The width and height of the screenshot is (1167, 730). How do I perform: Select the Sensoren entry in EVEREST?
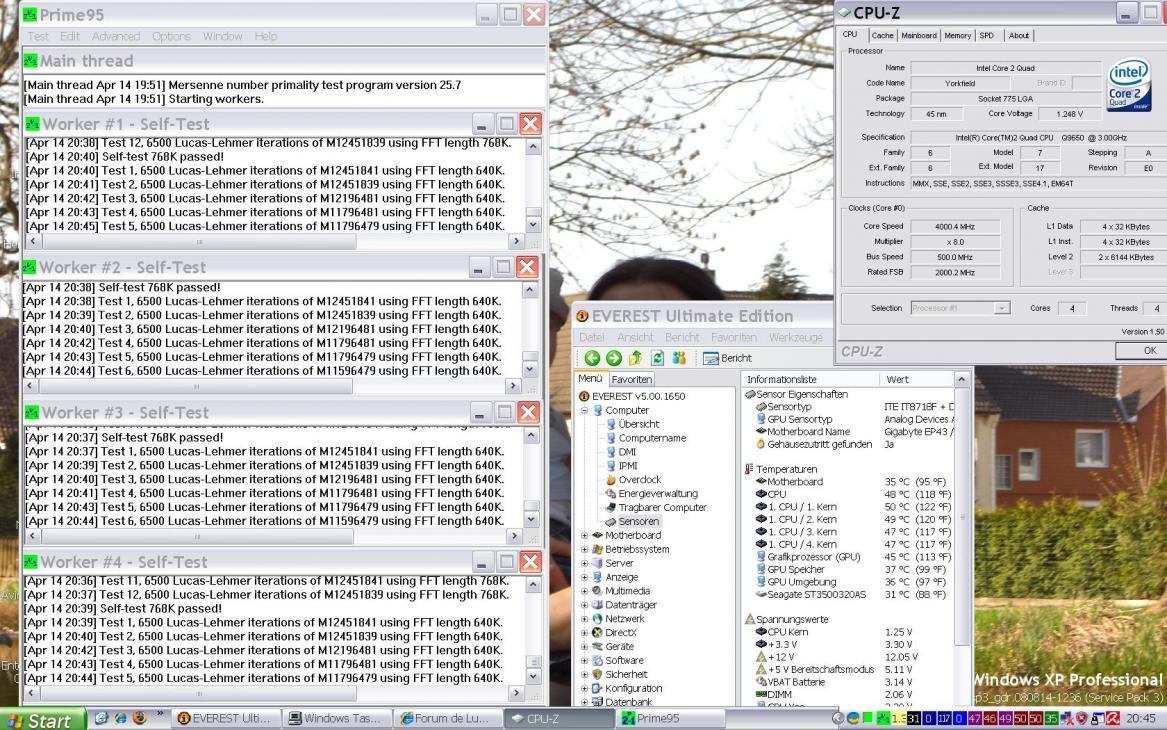tap(639, 522)
